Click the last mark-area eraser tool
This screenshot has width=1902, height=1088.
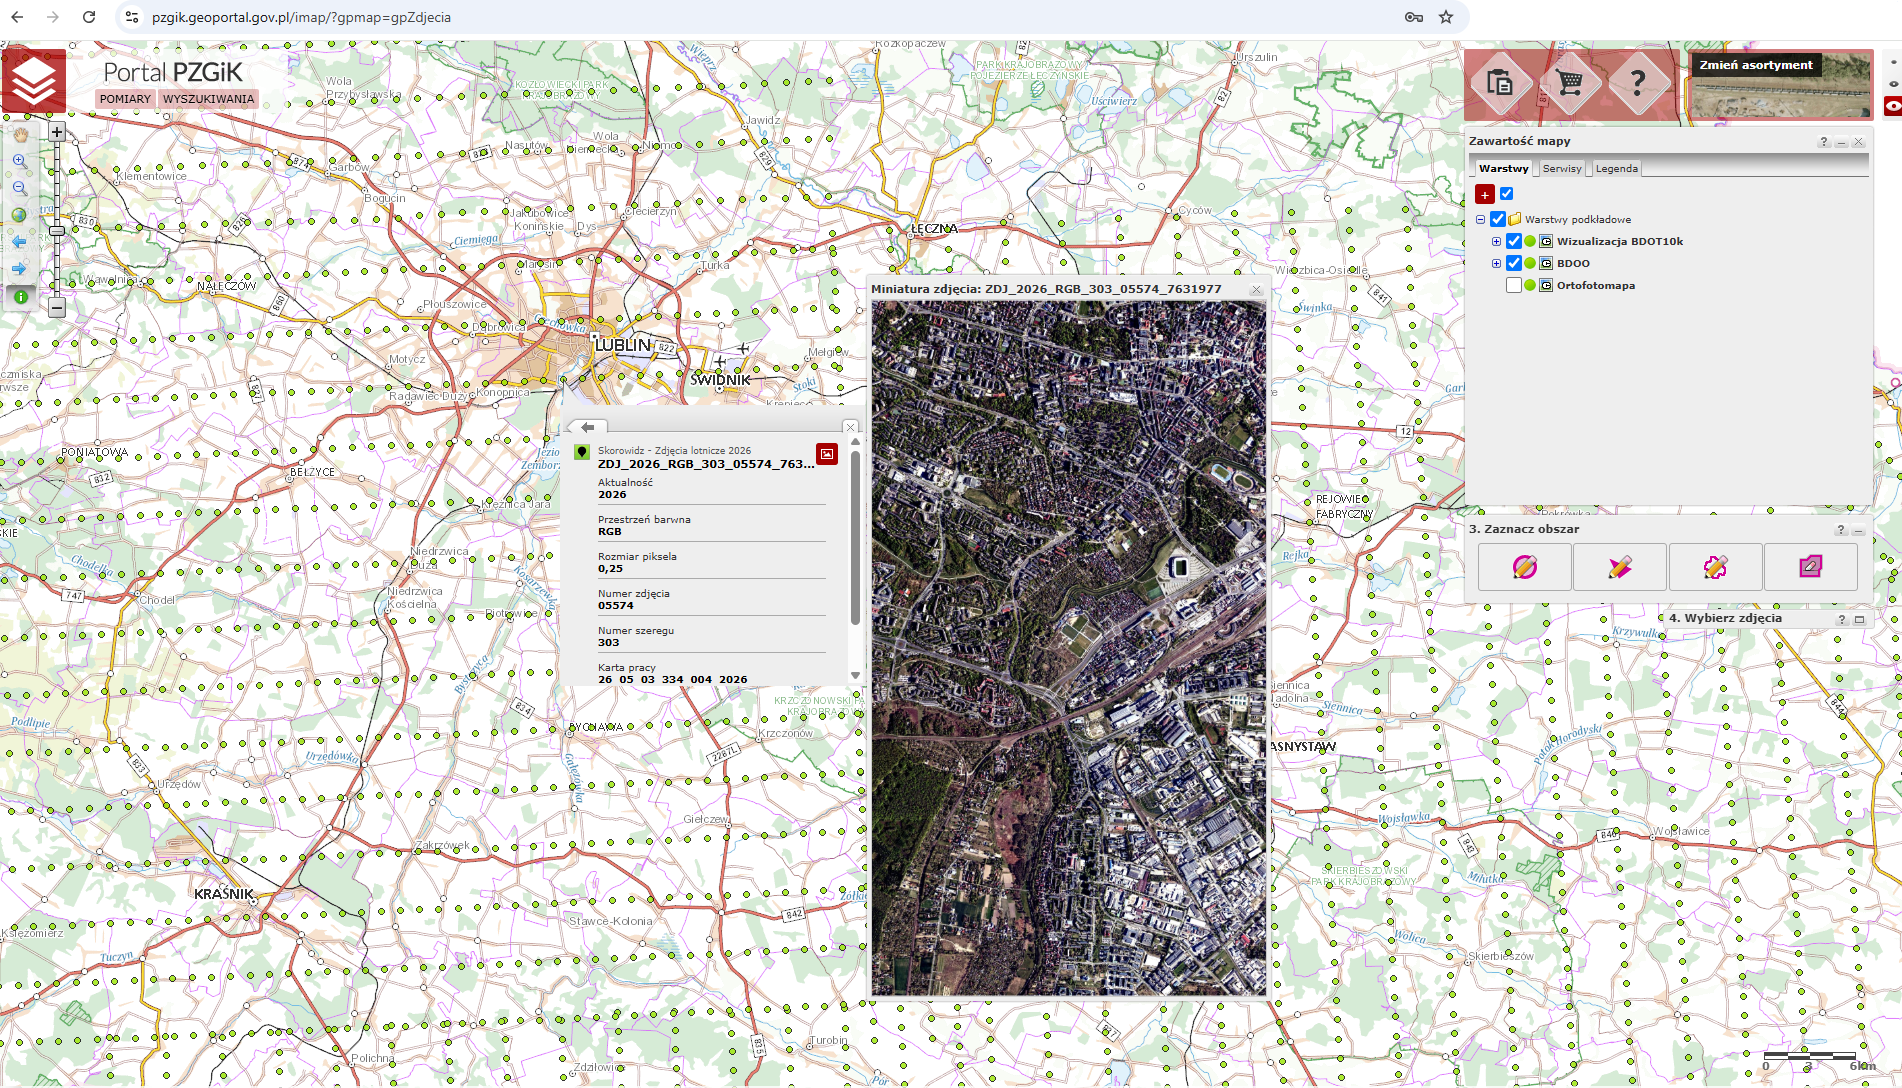click(x=1810, y=567)
